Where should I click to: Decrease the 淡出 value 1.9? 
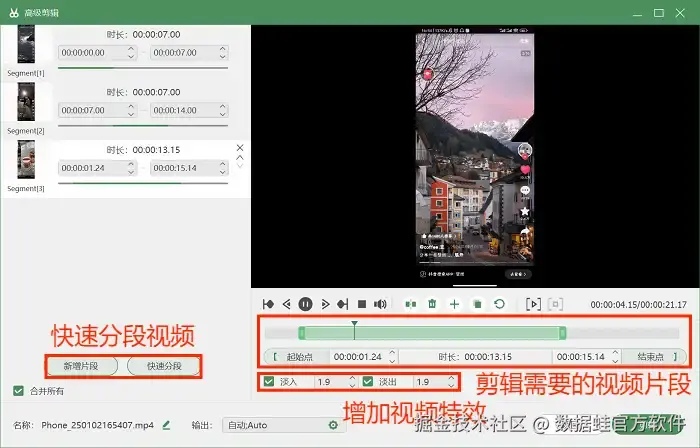451,386
